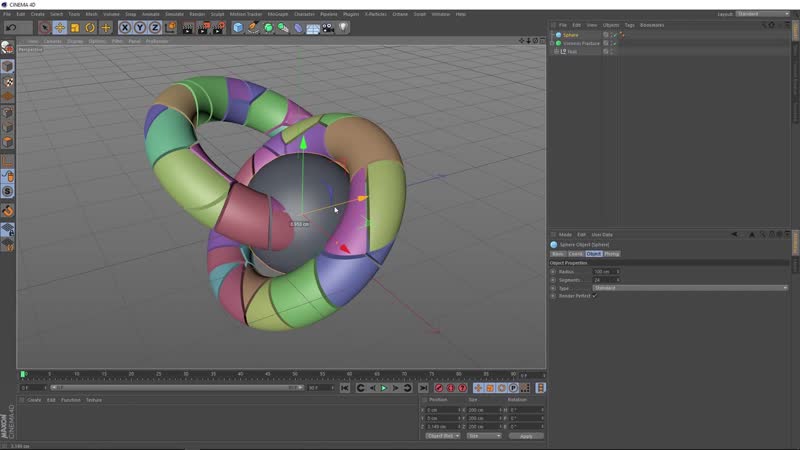Click Render View clapperboard icon

coord(188,28)
